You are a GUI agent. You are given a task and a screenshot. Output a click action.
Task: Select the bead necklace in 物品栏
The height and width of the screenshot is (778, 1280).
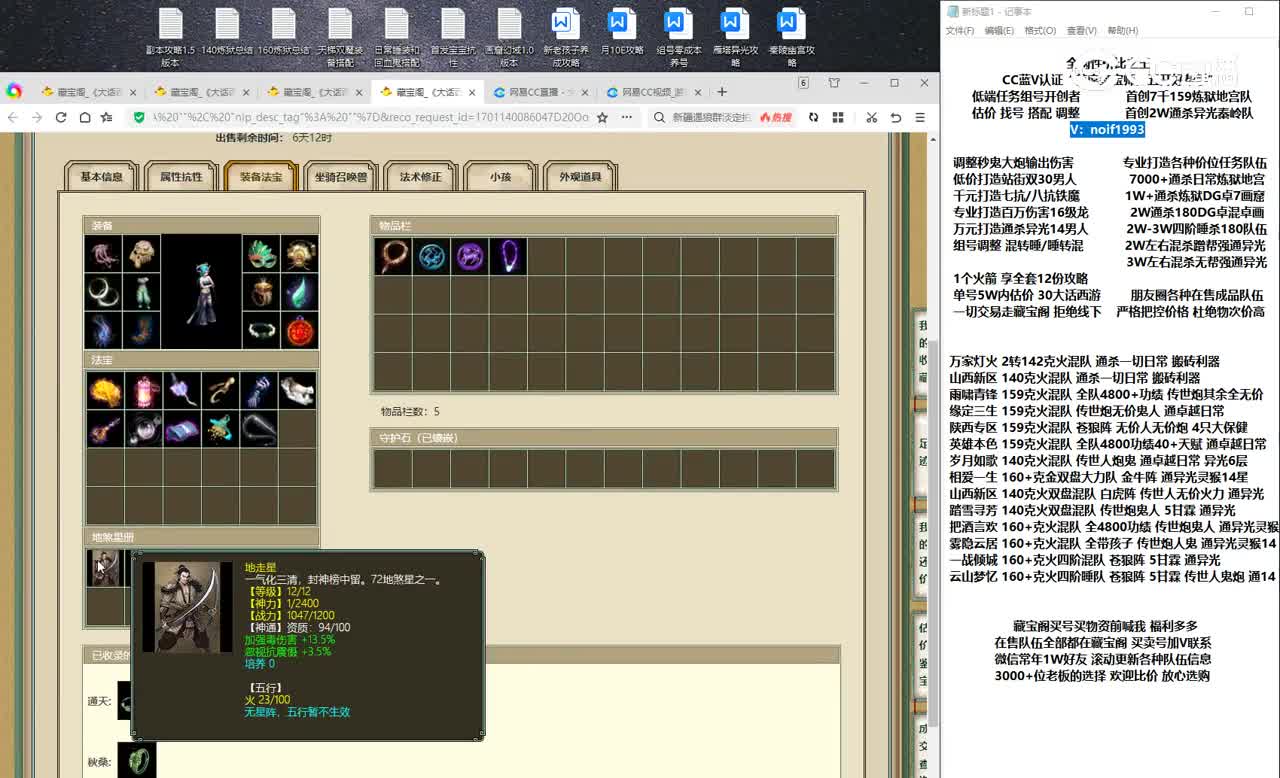tap(392, 256)
